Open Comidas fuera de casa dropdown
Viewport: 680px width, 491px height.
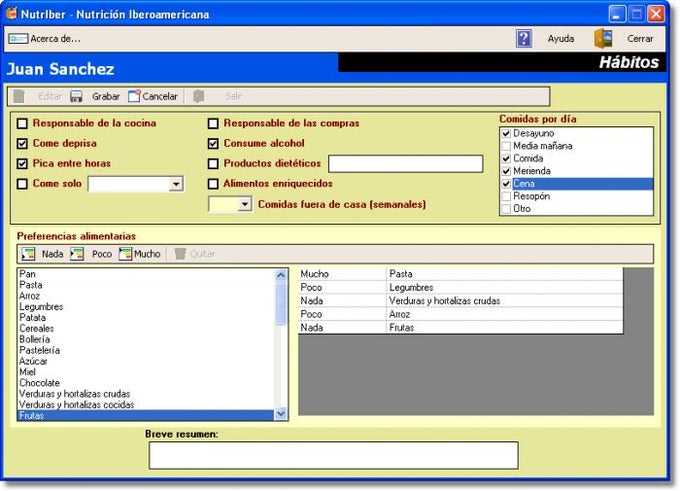pyautogui.click(x=245, y=204)
